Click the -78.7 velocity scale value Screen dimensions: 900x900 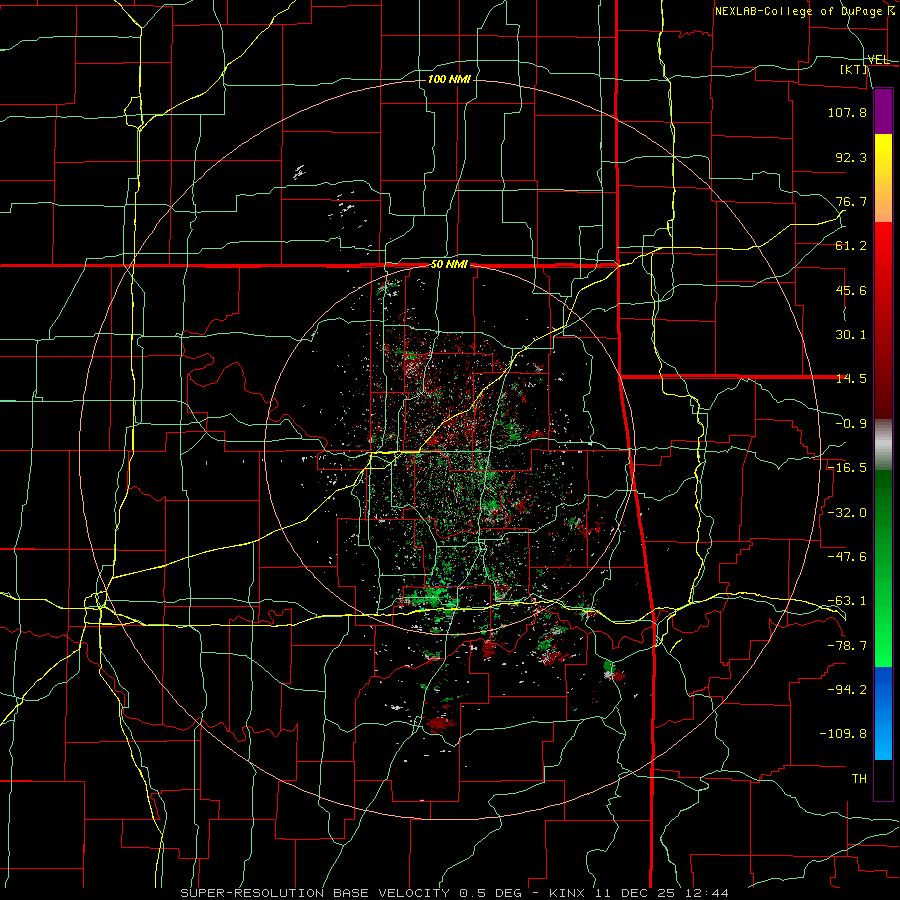point(847,646)
